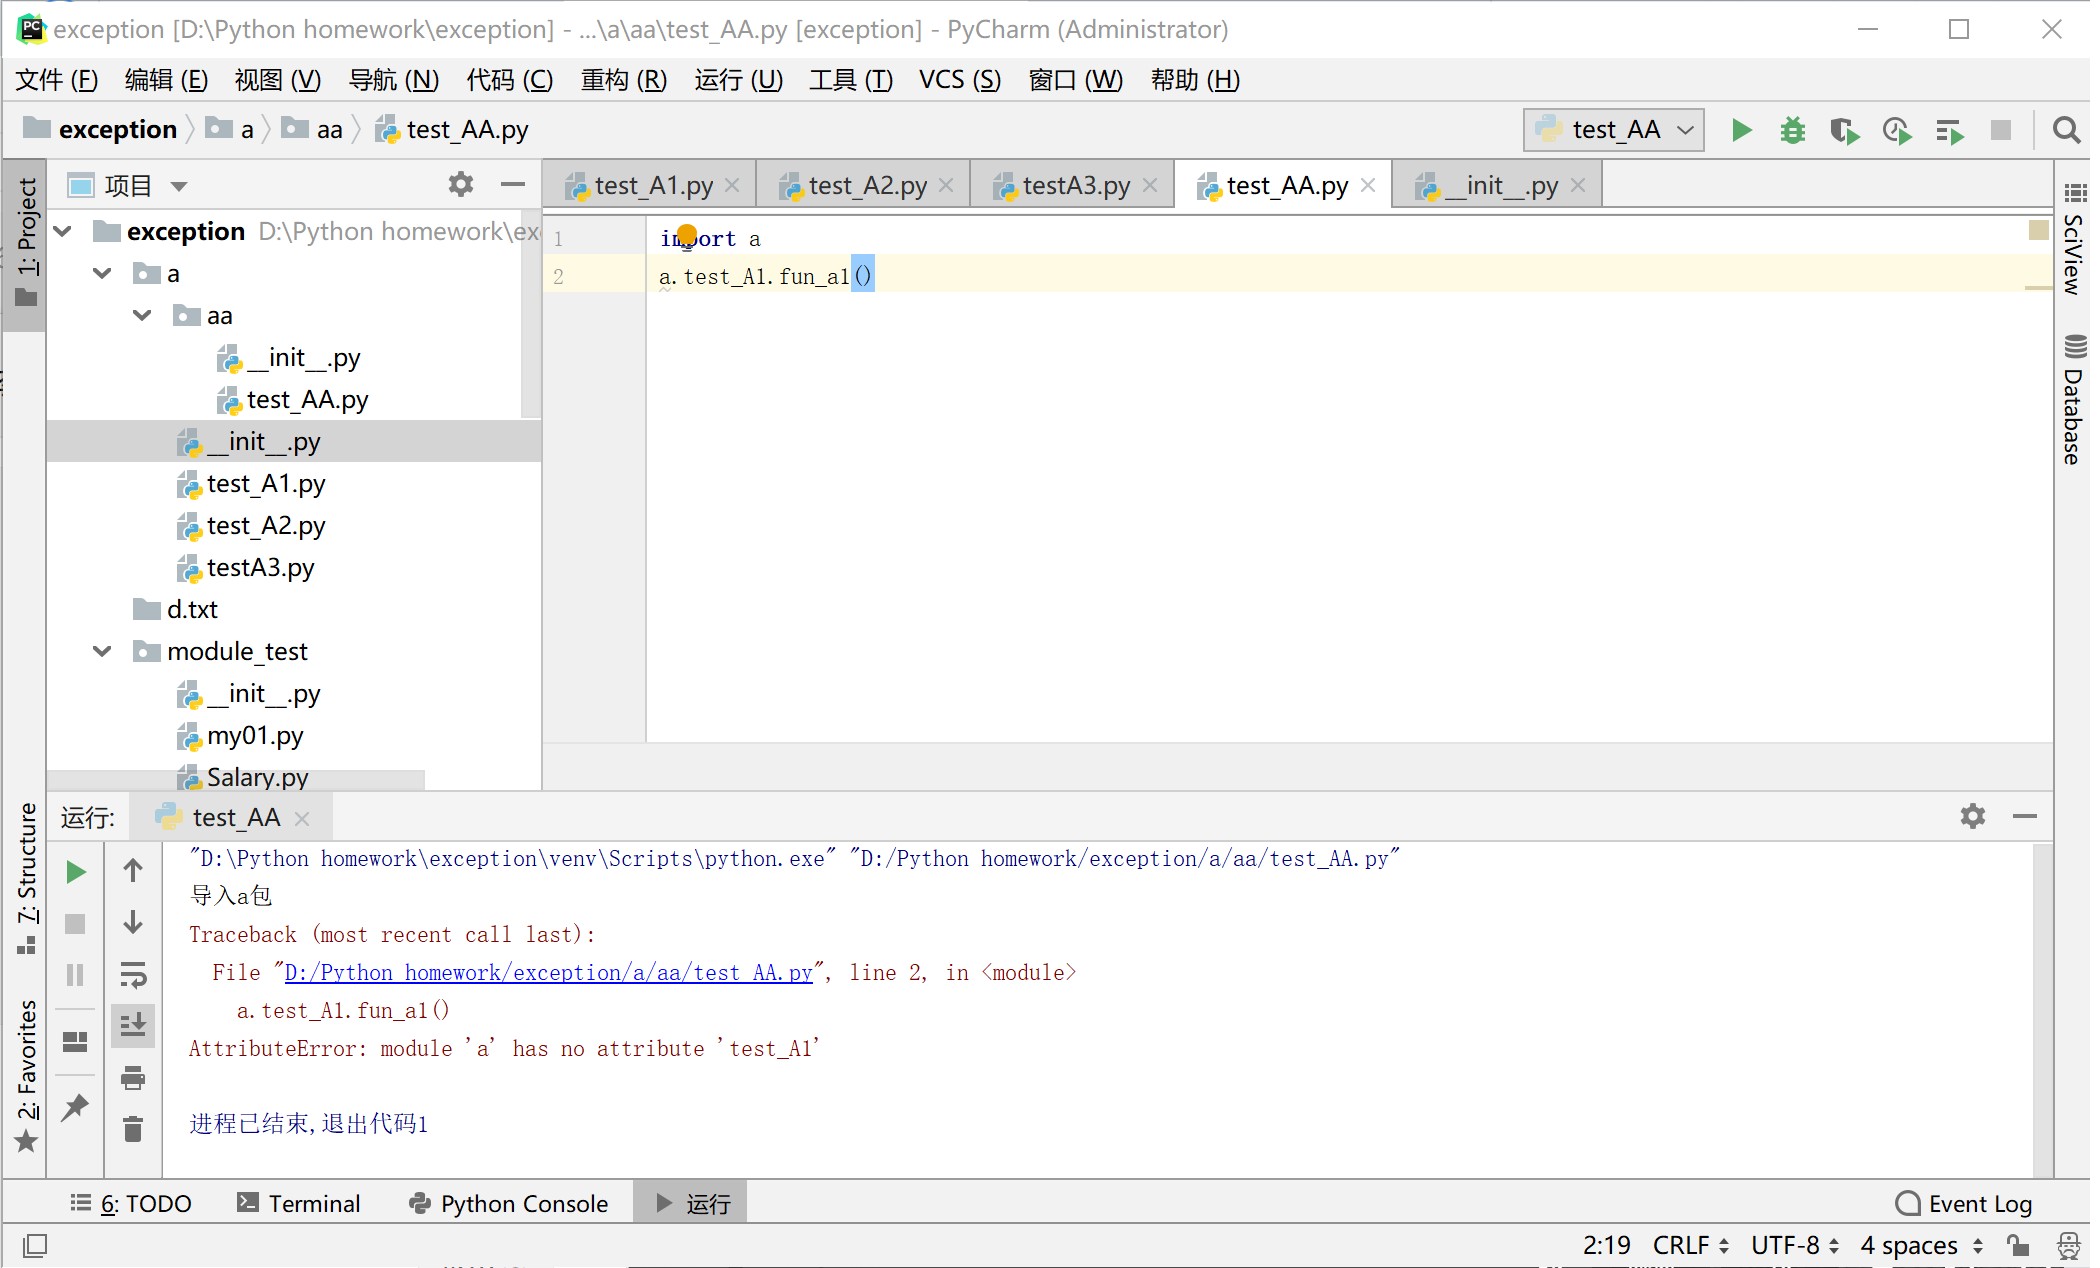Pause output icon in the Run panel

click(x=75, y=975)
